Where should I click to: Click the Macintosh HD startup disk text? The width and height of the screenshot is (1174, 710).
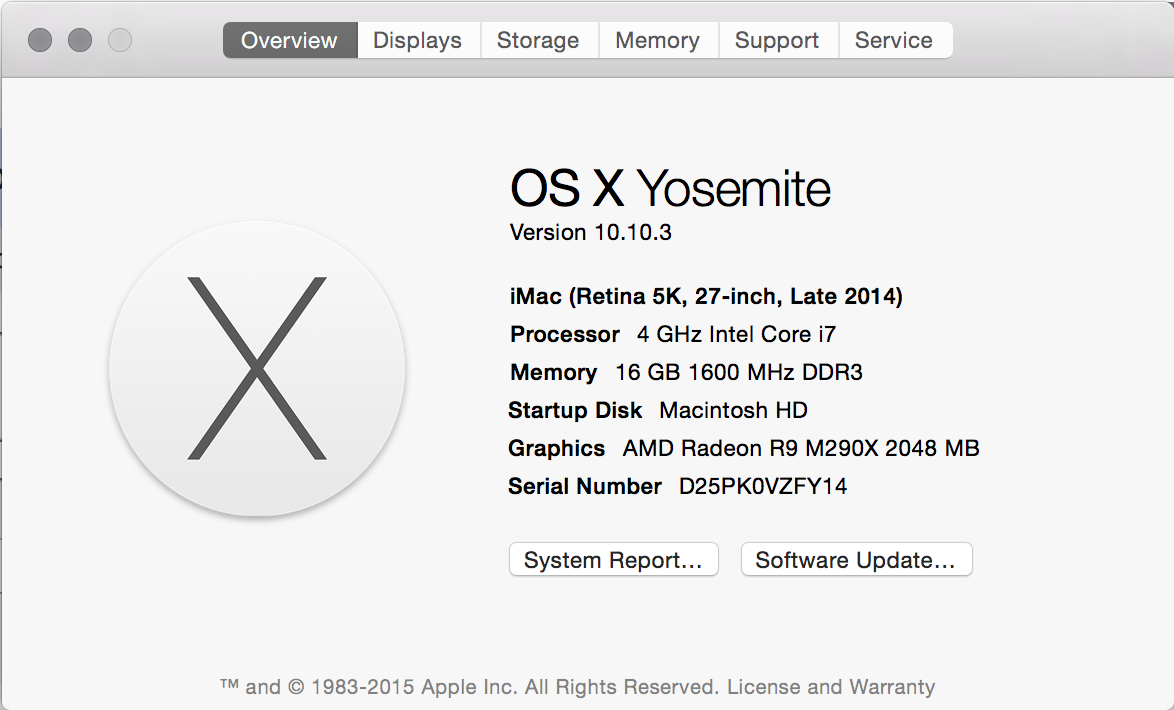point(733,410)
